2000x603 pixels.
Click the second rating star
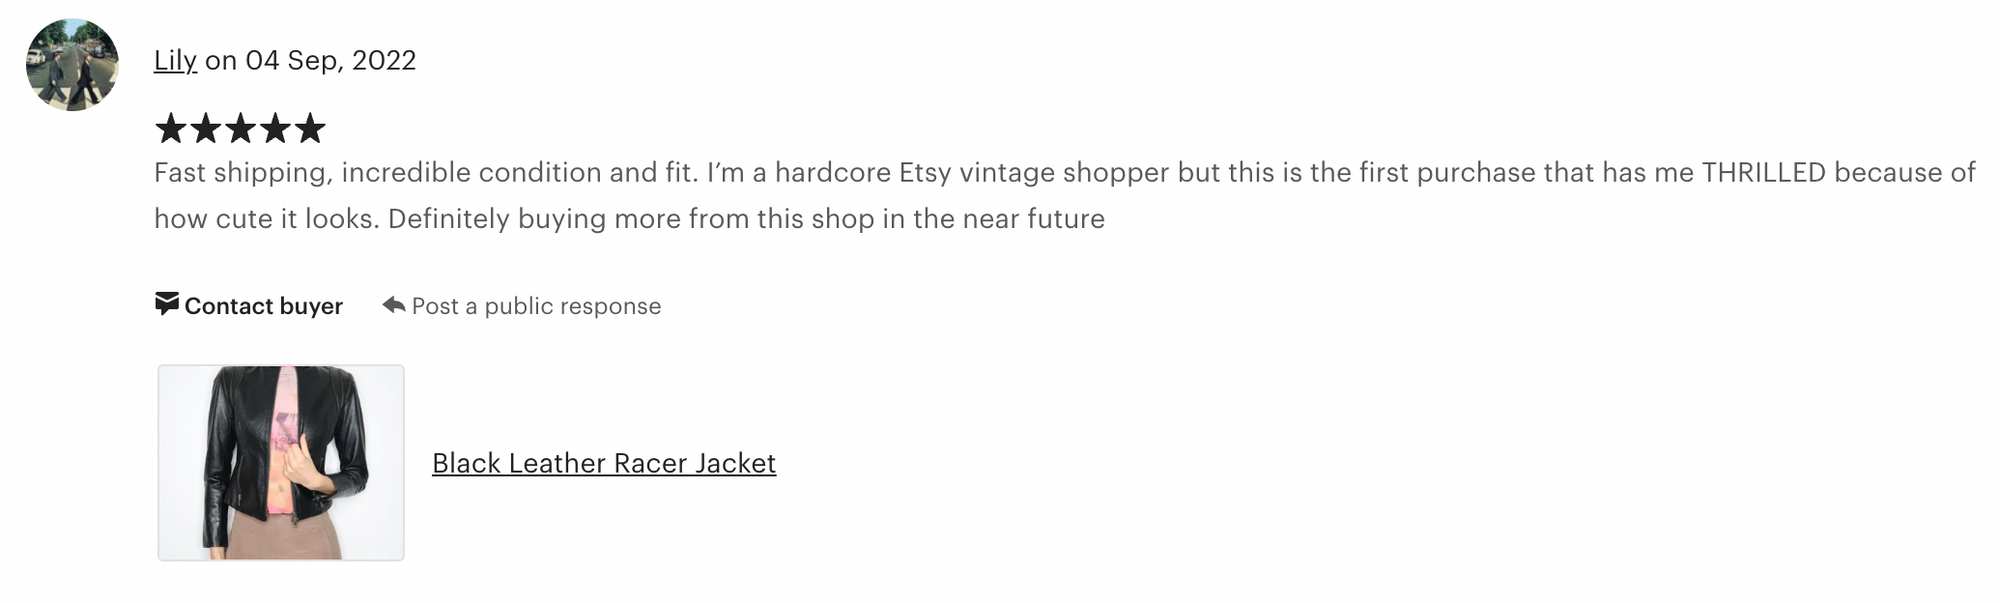(x=206, y=128)
